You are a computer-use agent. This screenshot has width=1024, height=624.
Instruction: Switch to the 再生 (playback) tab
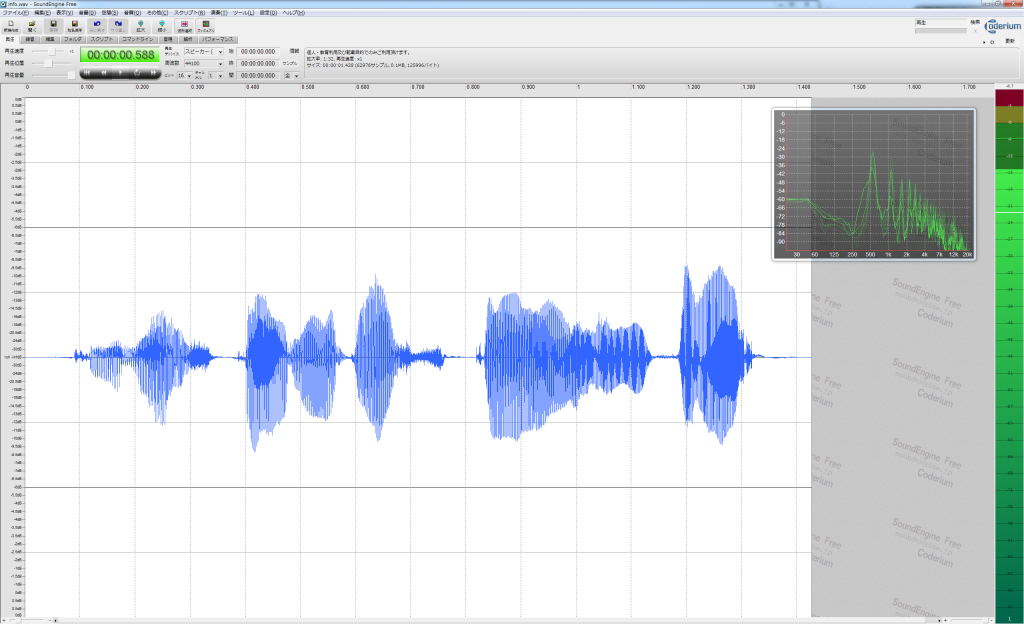click(10, 39)
